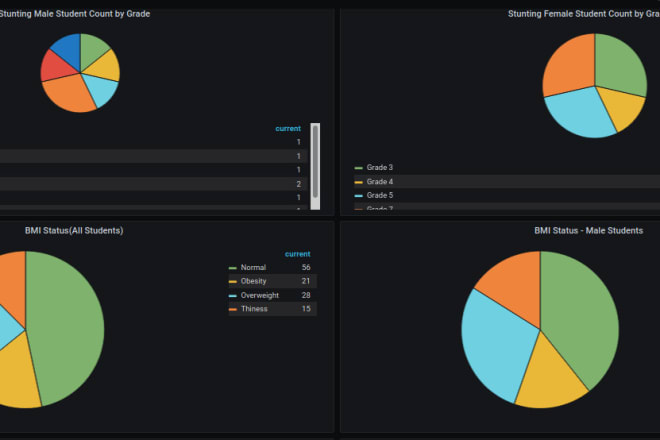
Task: Click the dark blue slice of Stunting Male pie
Action: [x=69, y=50]
